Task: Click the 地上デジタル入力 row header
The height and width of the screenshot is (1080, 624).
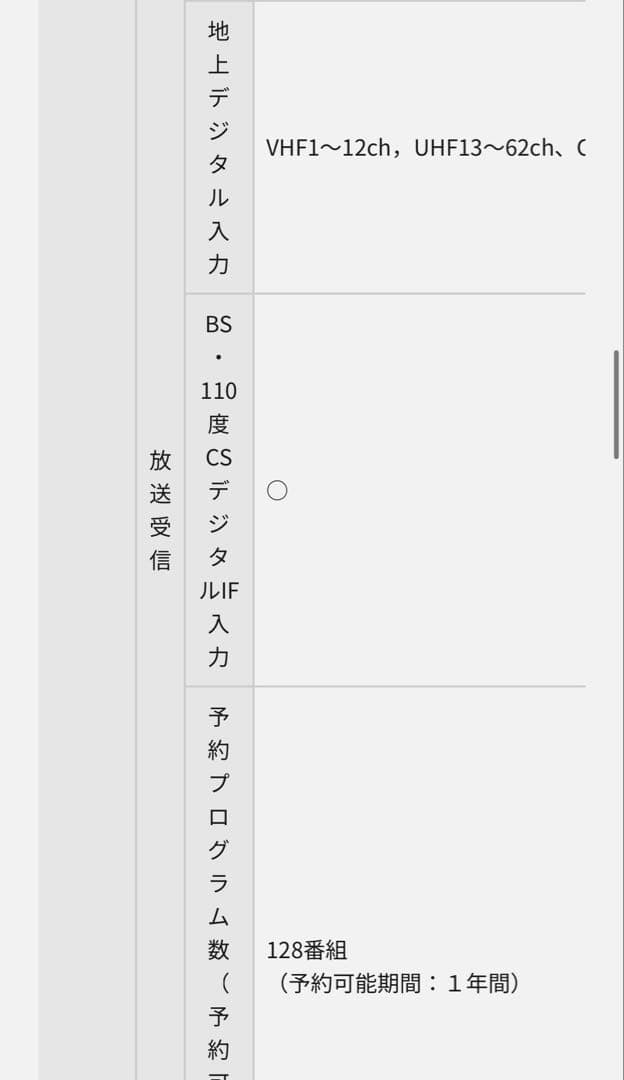Action: (x=219, y=148)
